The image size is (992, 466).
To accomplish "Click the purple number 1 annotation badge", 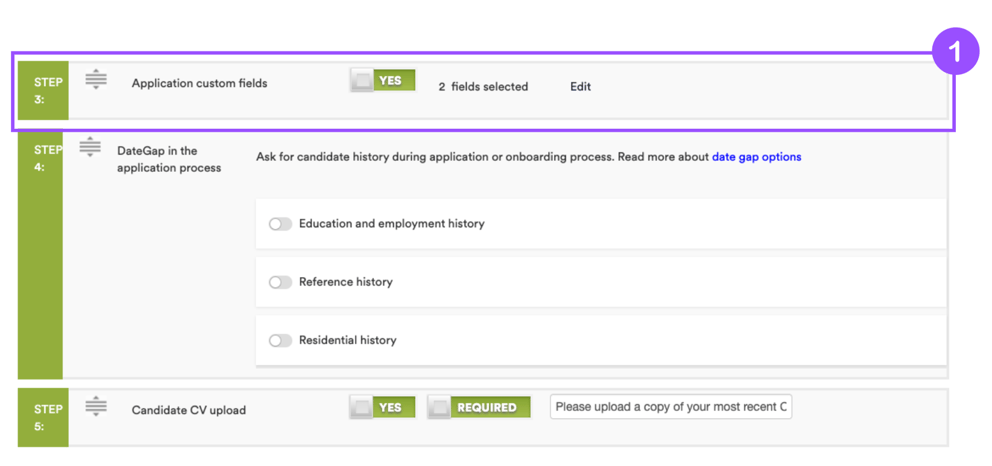I will [955, 51].
